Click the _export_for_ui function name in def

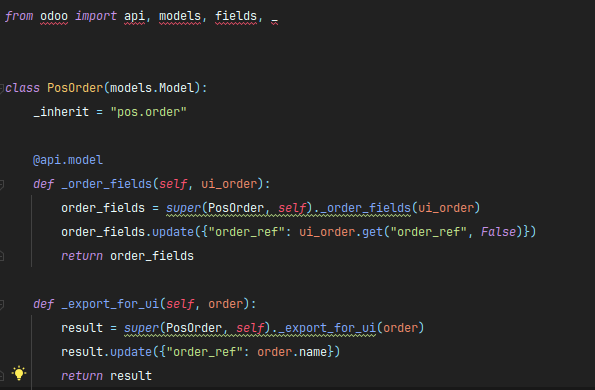point(110,304)
